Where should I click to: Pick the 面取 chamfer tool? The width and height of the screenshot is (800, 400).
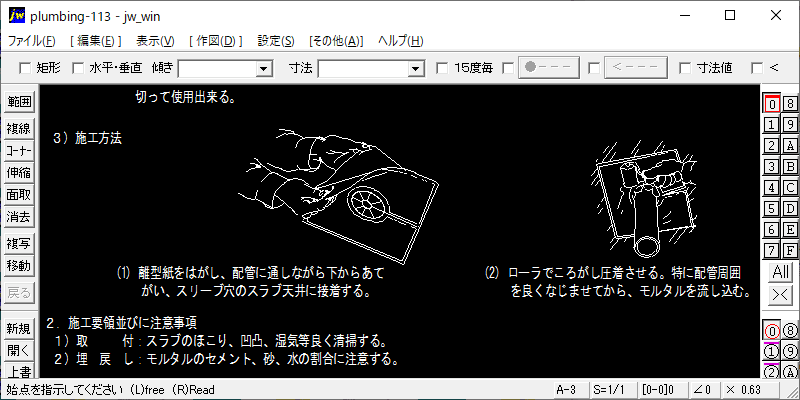19,195
